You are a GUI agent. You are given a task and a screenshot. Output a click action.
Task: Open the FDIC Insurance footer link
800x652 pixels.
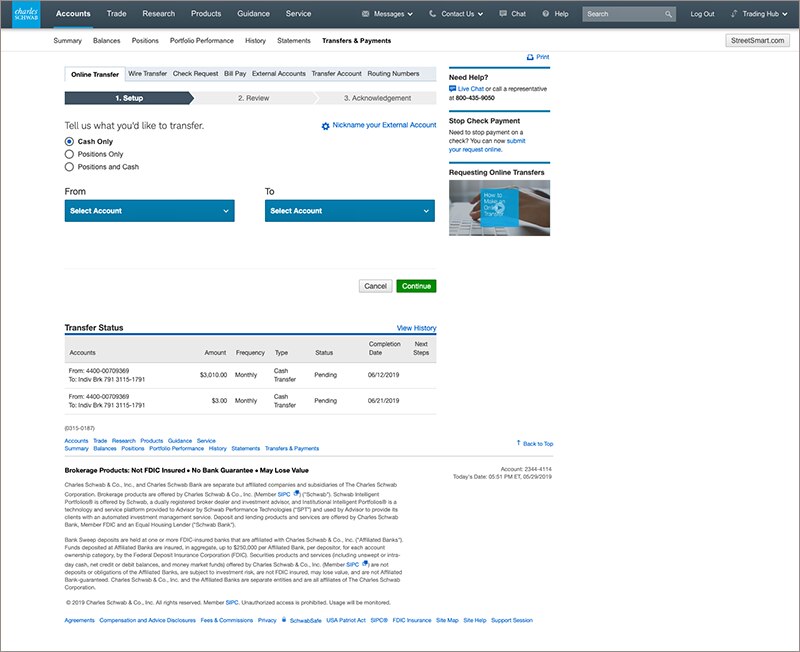coord(412,620)
